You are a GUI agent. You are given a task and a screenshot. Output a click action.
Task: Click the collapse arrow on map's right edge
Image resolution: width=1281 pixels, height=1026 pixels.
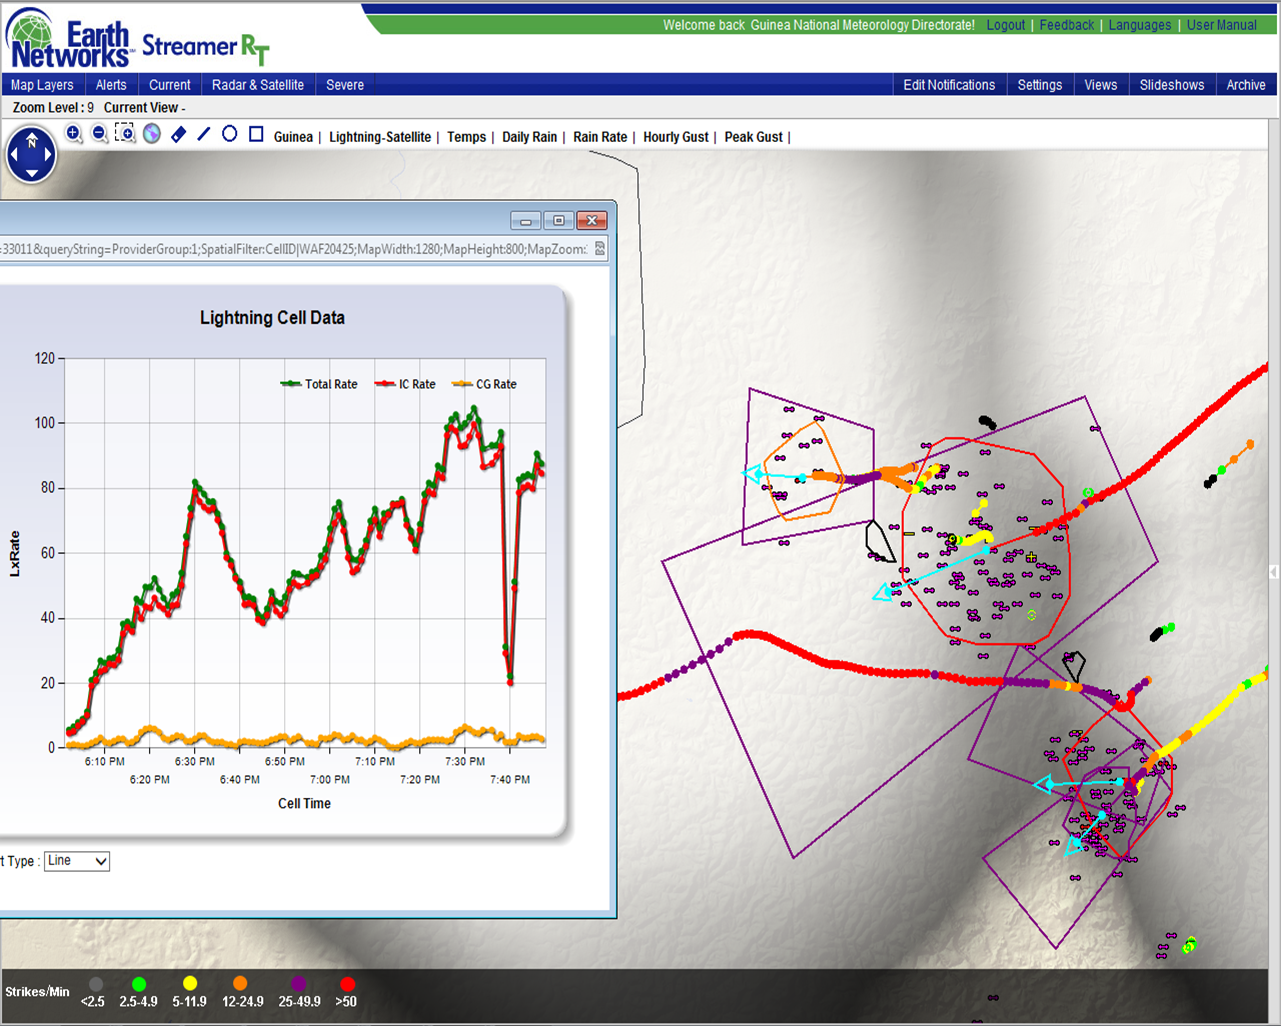(x=1274, y=572)
